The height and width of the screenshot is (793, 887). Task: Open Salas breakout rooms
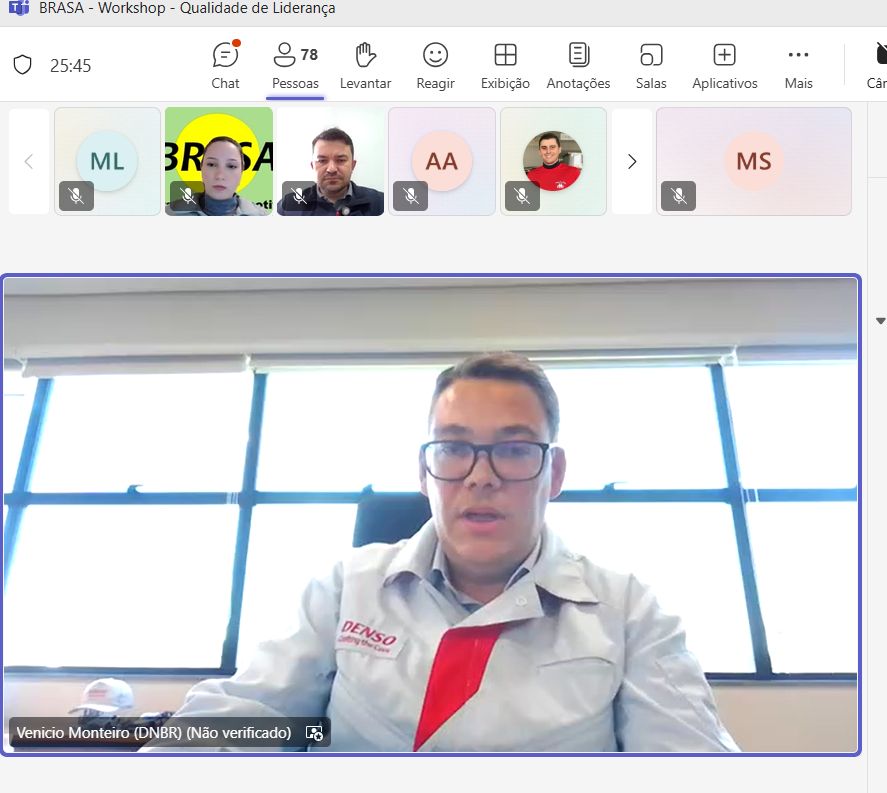click(x=651, y=65)
